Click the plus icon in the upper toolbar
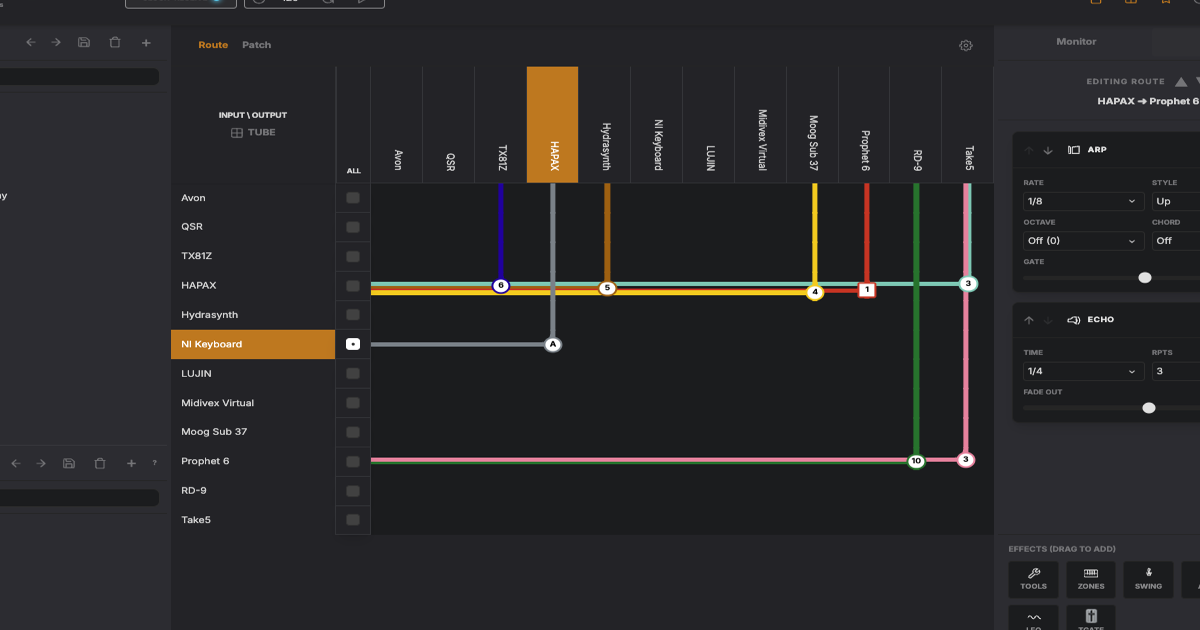The height and width of the screenshot is (630, 1200). click(x=146, y=42)
